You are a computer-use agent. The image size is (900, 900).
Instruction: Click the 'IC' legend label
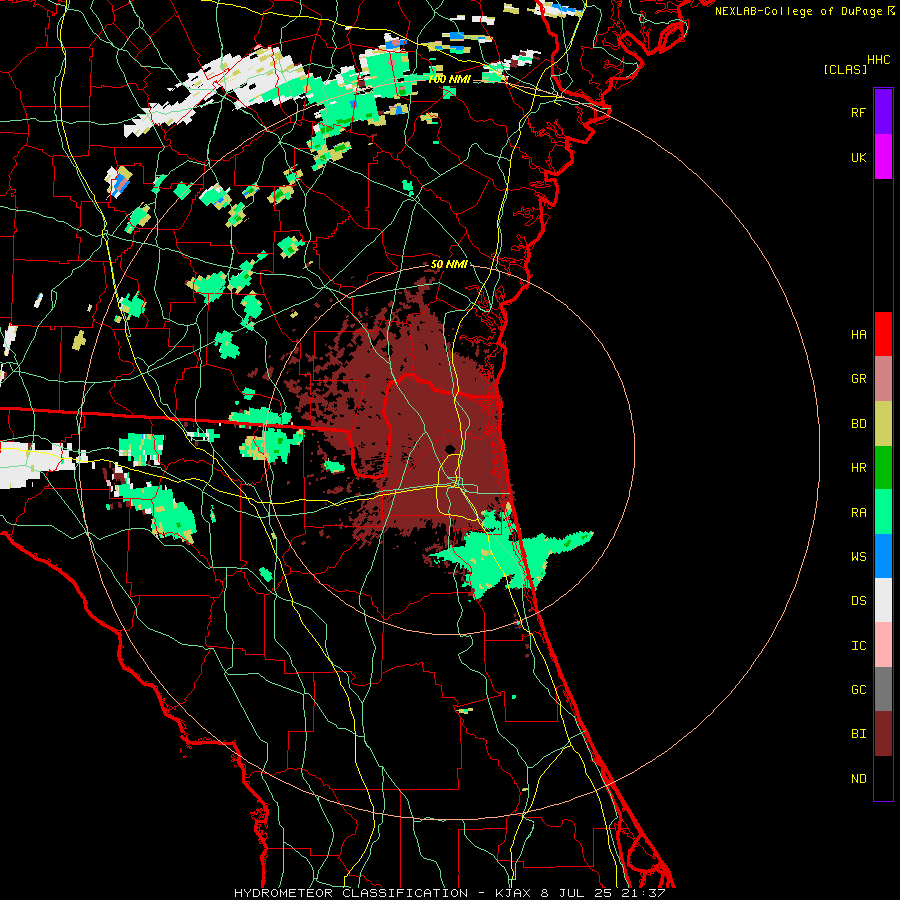859,645
